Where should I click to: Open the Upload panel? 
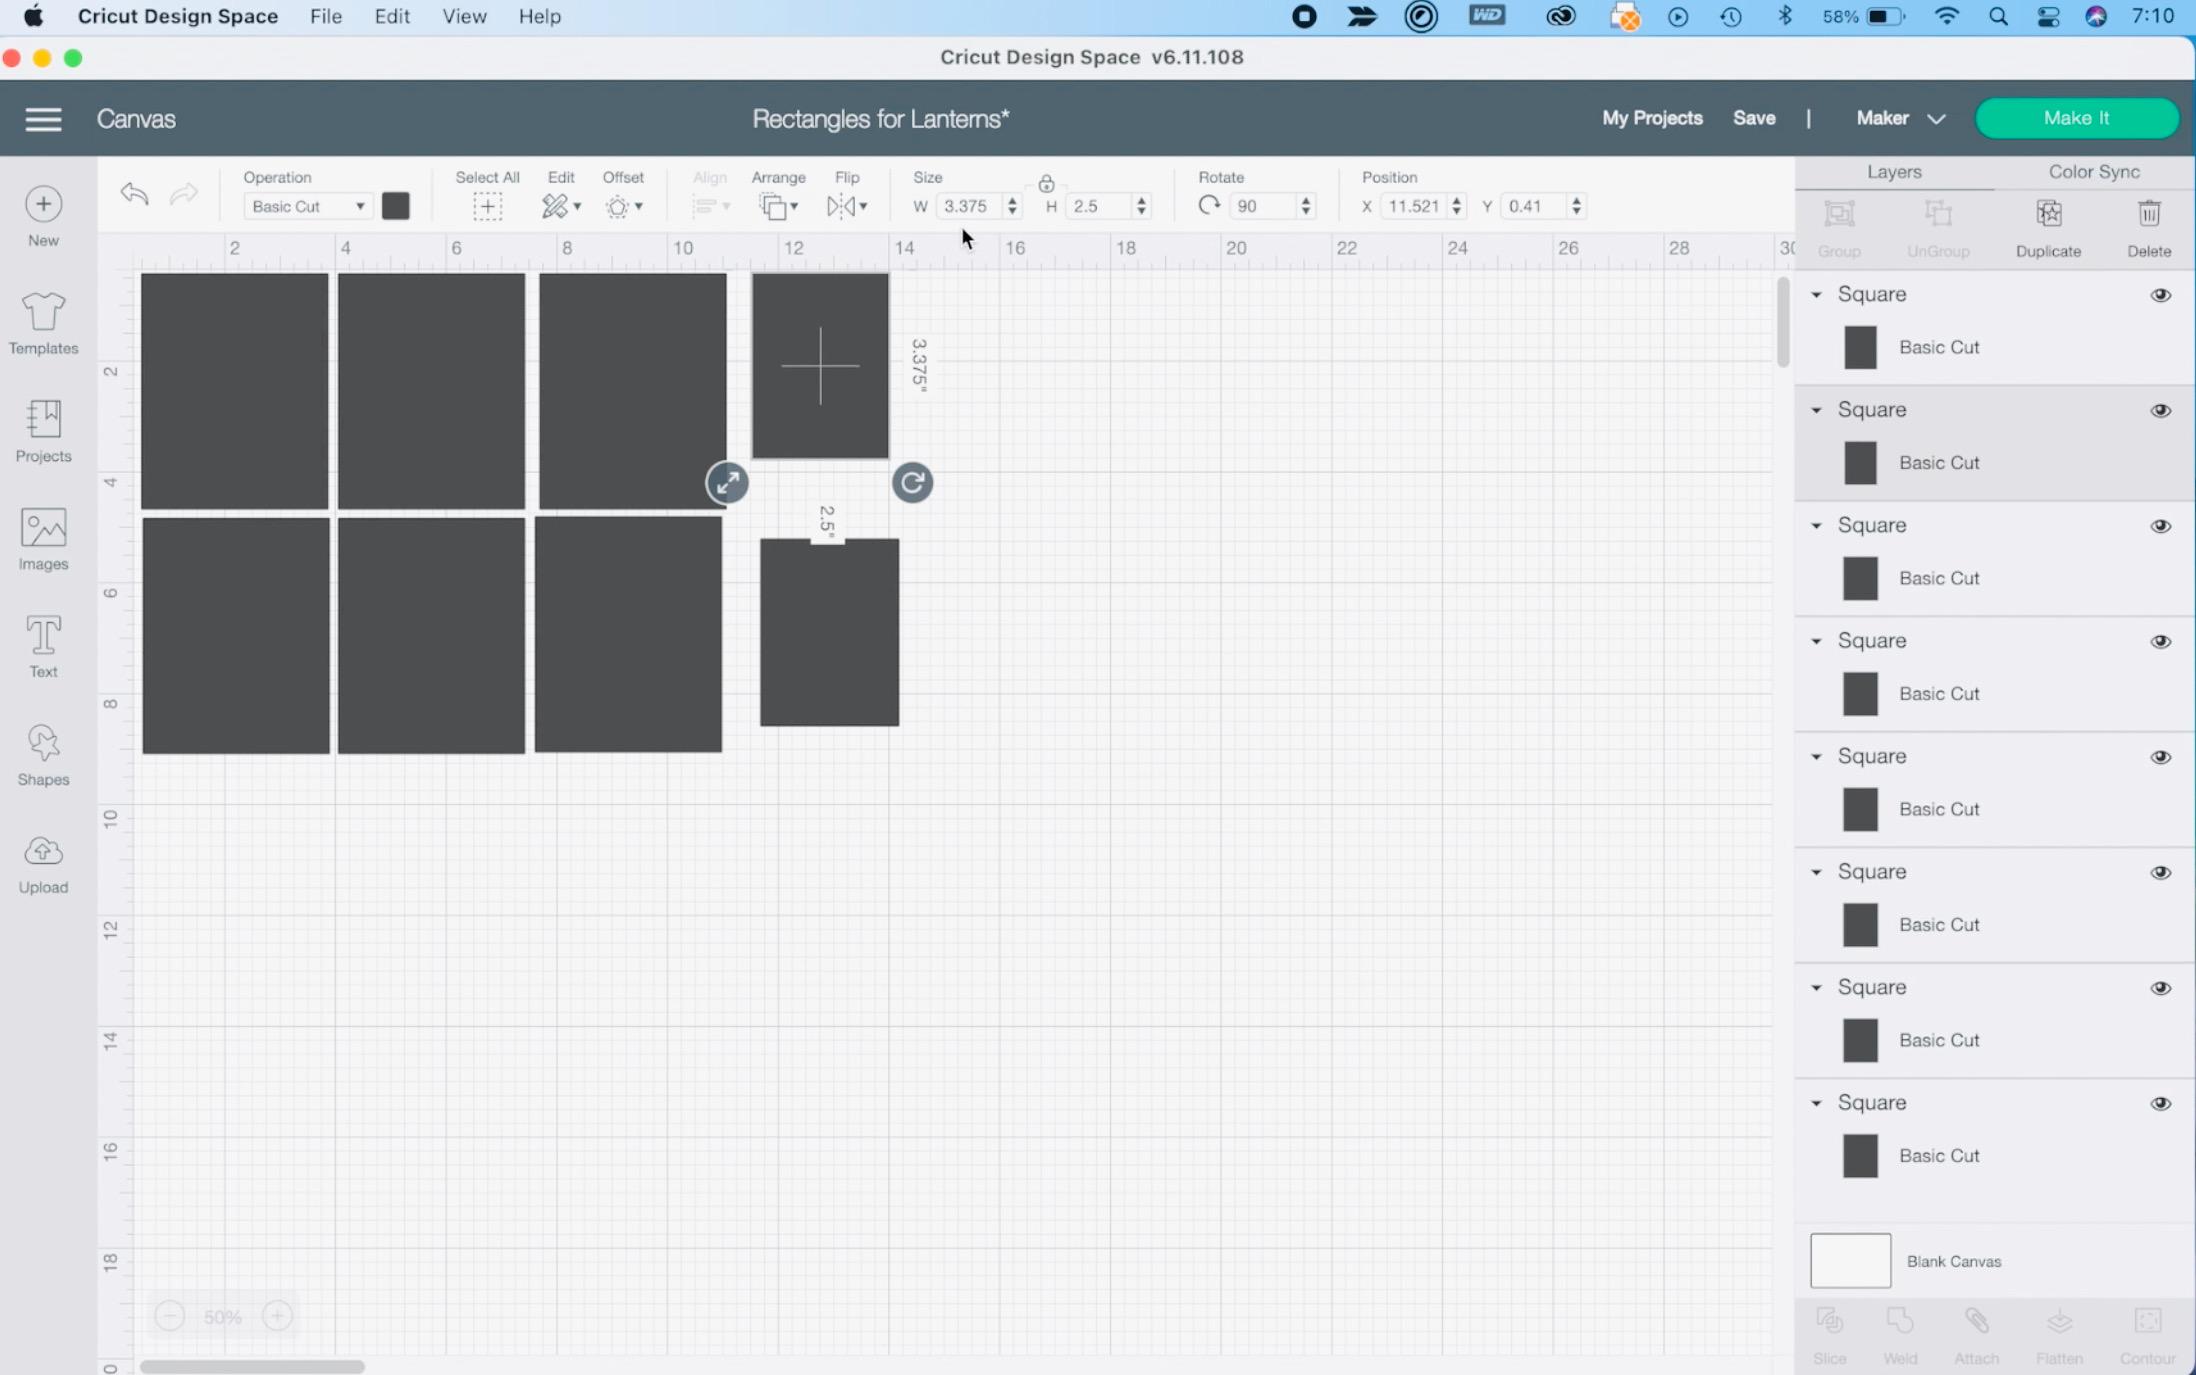(x=43, y=862)
